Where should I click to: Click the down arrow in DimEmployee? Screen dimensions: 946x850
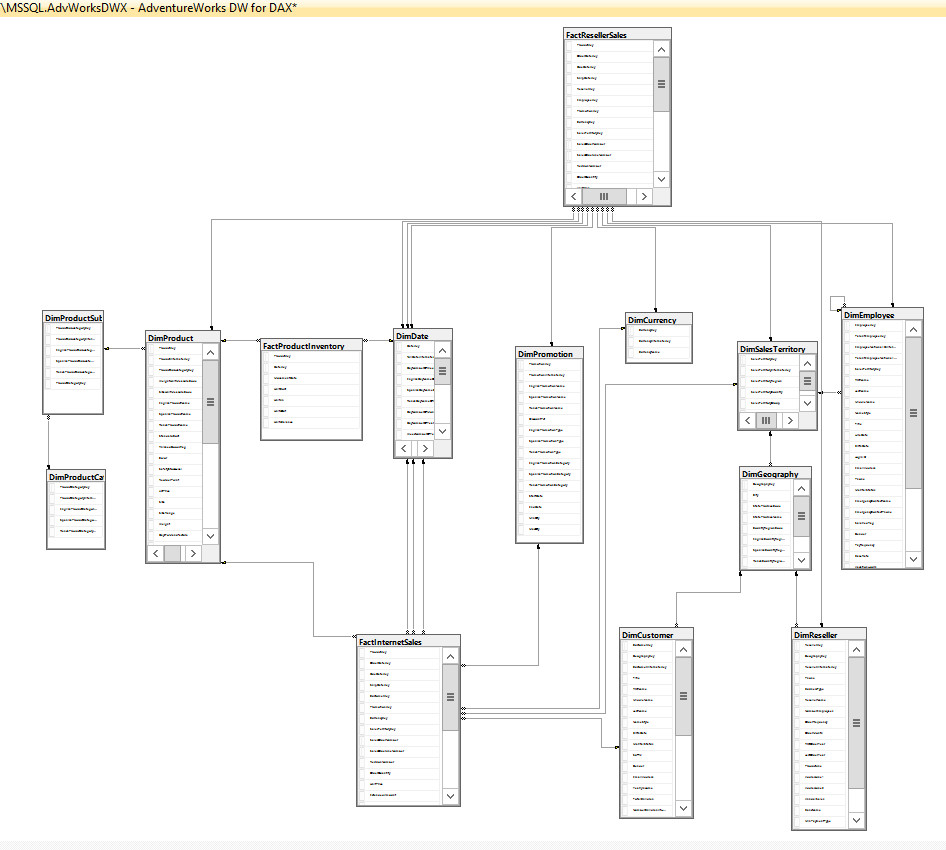(x=913, y=559)
